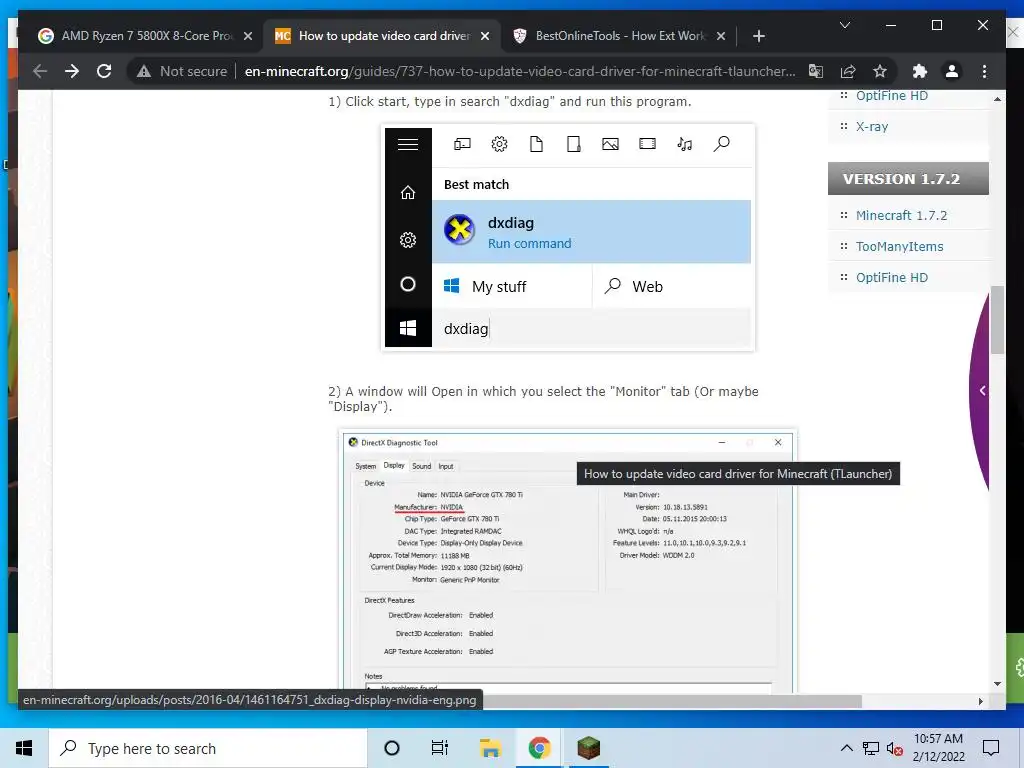The height and width of the screenshot is (768, 1024).
Task: Open a new tab with the plus button
Action: click(x=758, y=36)
